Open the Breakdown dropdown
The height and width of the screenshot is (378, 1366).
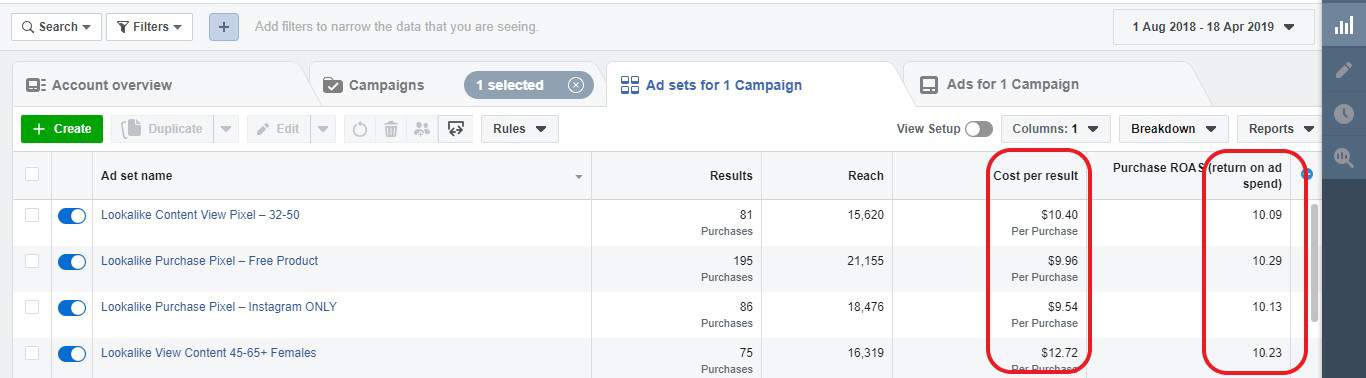[x=1174, y=129]
